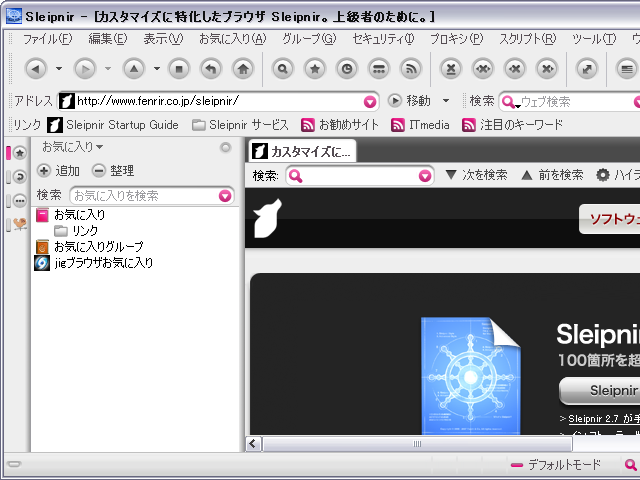Click the 追加 add favorite button
The height and width of the screenshot is (480, 640).
59,171
